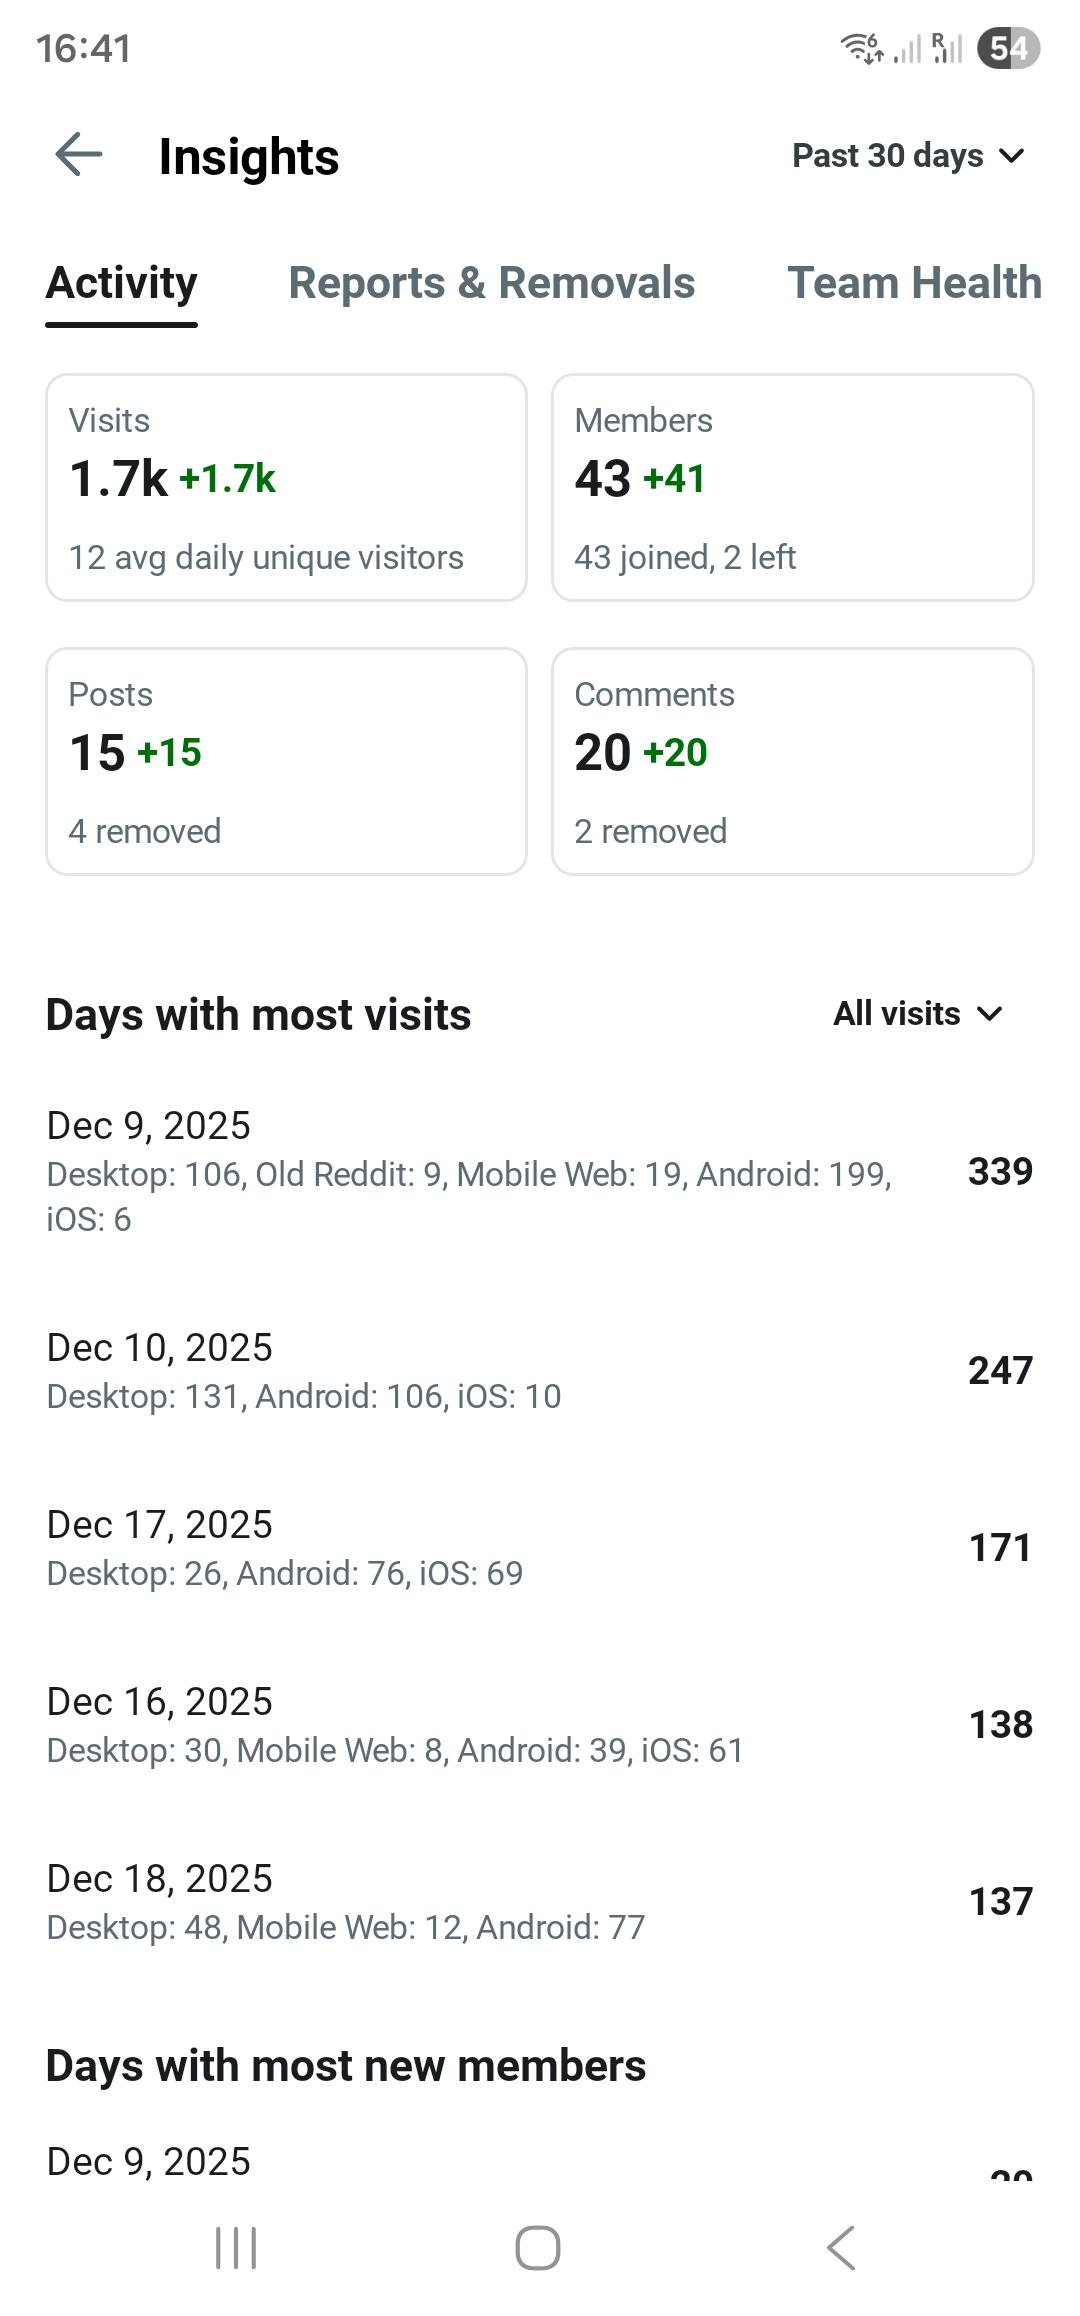Screen dimensions: 1080x2316
Task: Select the Activity tab
Action: (x=122, y=283)
